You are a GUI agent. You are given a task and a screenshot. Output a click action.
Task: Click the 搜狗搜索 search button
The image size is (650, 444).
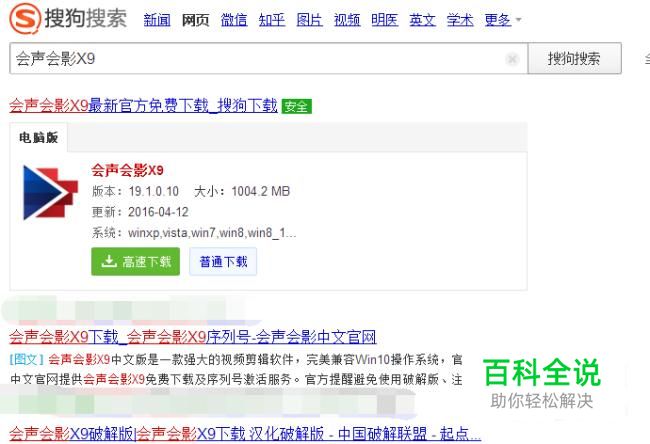[x=575, y=58]
